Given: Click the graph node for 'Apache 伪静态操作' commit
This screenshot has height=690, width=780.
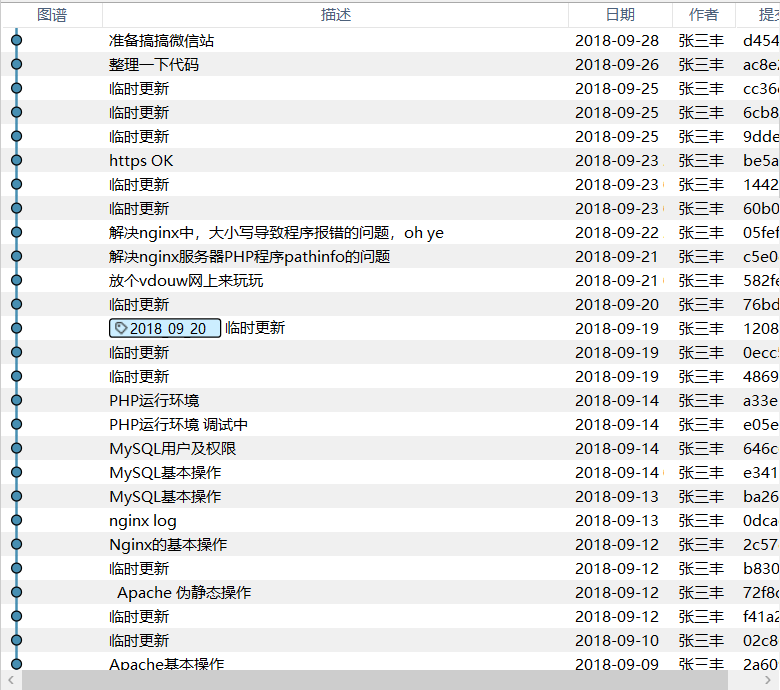Looking at the screenshot, I should tap(16, 593).
